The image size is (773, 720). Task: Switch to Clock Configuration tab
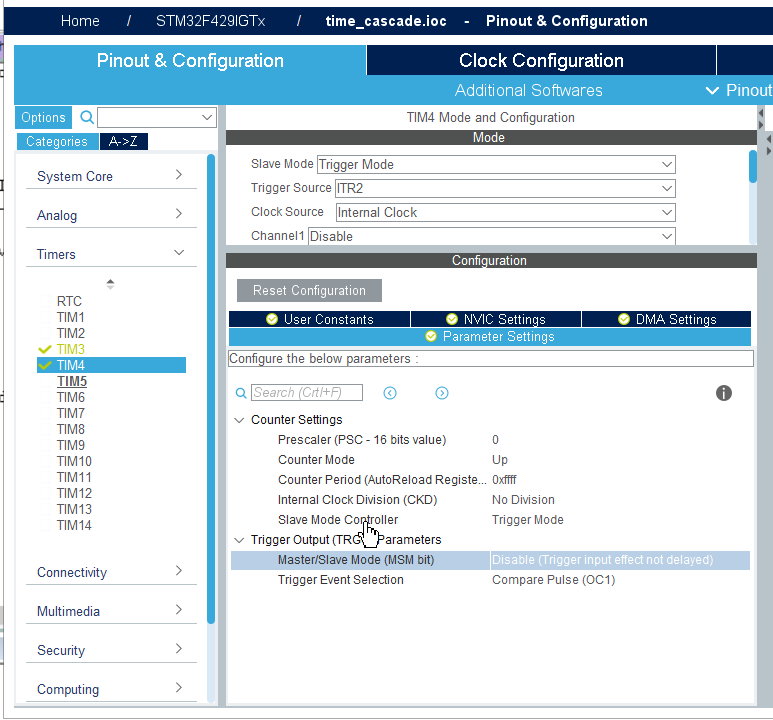[541, 61]
